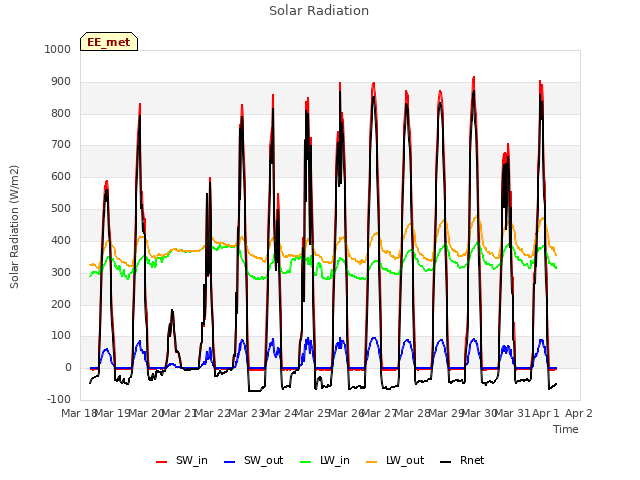The width and height of the screenshot is (640, 480).
Task: Click the Mar 28 x-axis date label
Action: coord(413,413)
